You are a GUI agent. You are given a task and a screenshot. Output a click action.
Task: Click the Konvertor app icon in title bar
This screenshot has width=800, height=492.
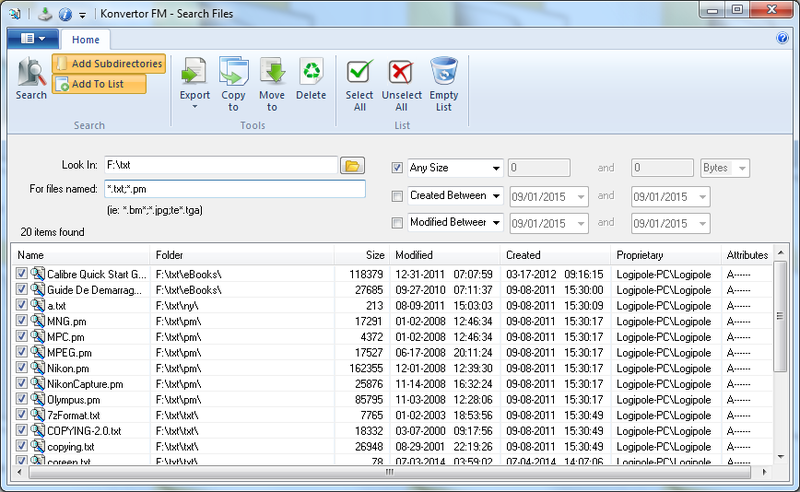click(15, 14)
